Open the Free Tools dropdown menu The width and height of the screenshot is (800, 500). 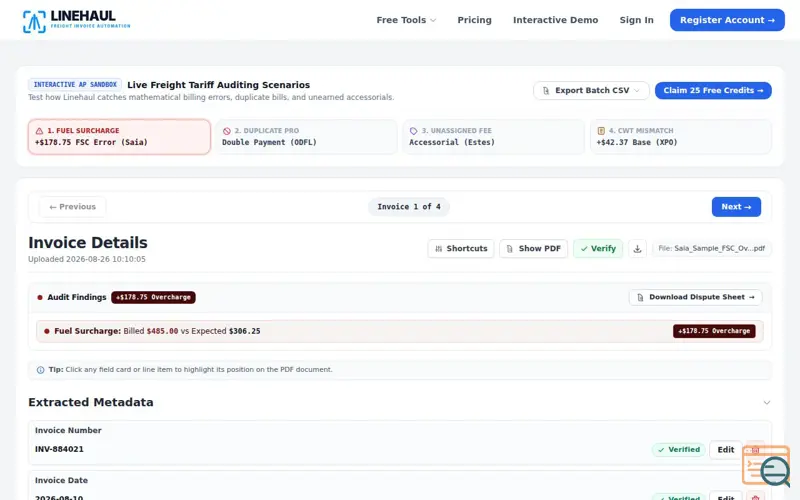(406, 20)
